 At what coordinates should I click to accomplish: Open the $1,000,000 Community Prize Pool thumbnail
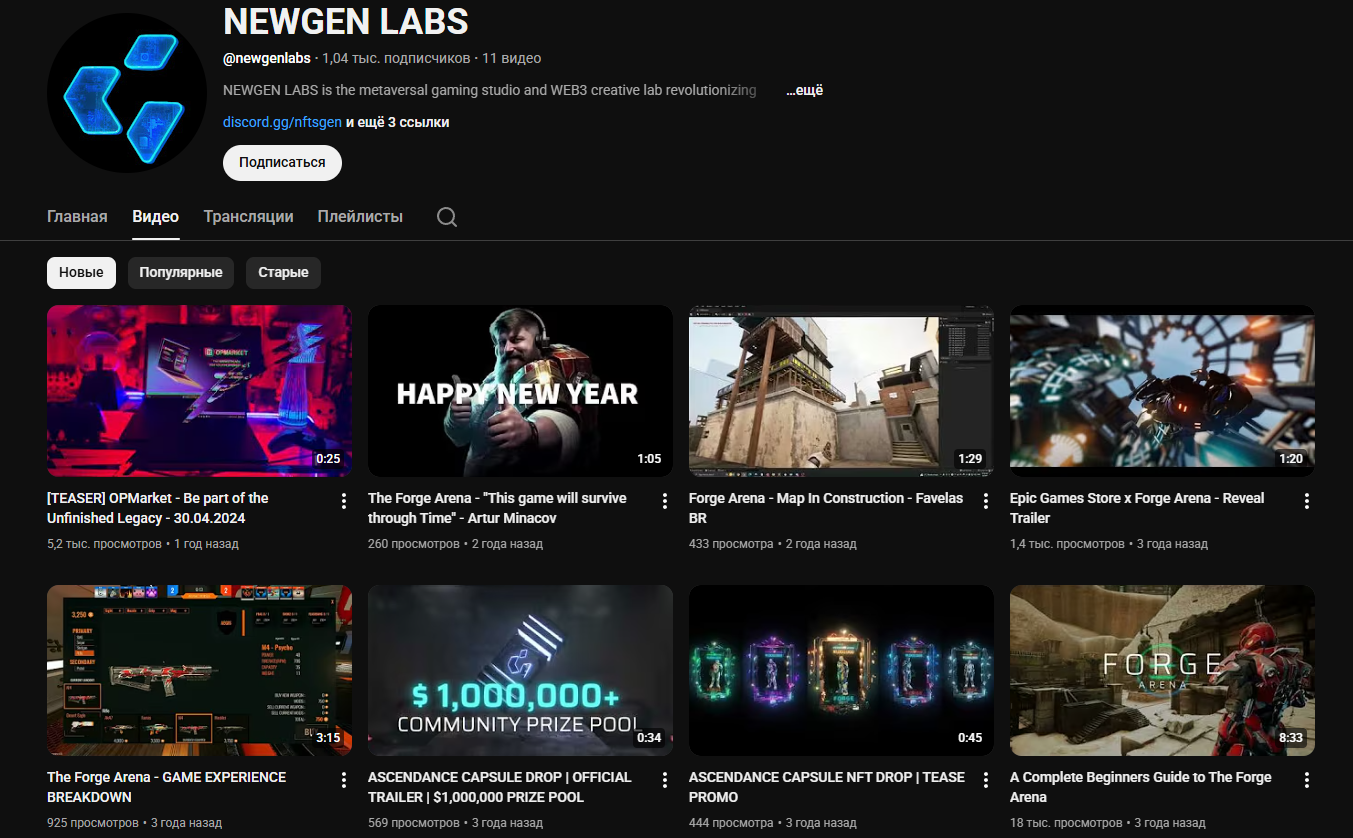(x=520, y=670)
